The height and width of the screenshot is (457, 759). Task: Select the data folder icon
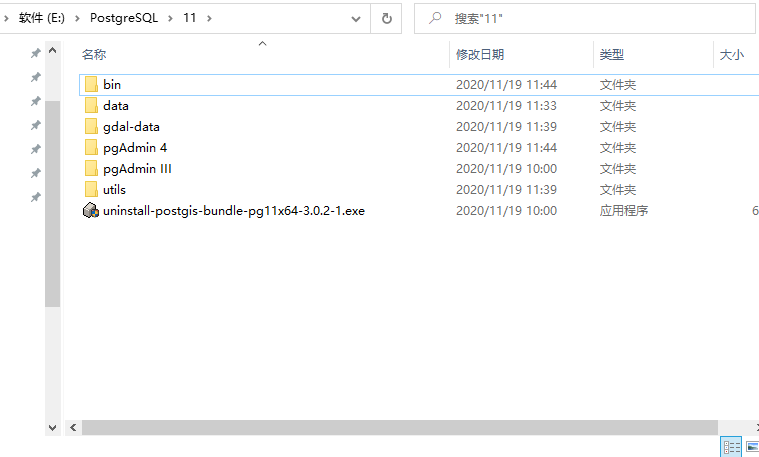point(91,106)
